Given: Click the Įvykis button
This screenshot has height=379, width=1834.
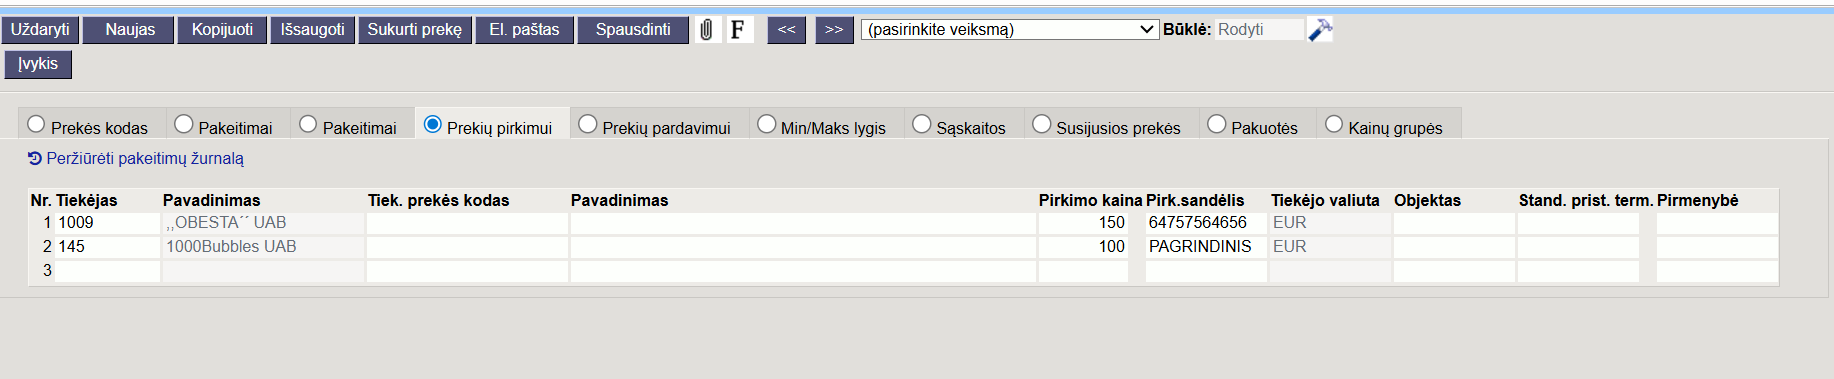Looking at the screenshot, I should tap(38, 64).
